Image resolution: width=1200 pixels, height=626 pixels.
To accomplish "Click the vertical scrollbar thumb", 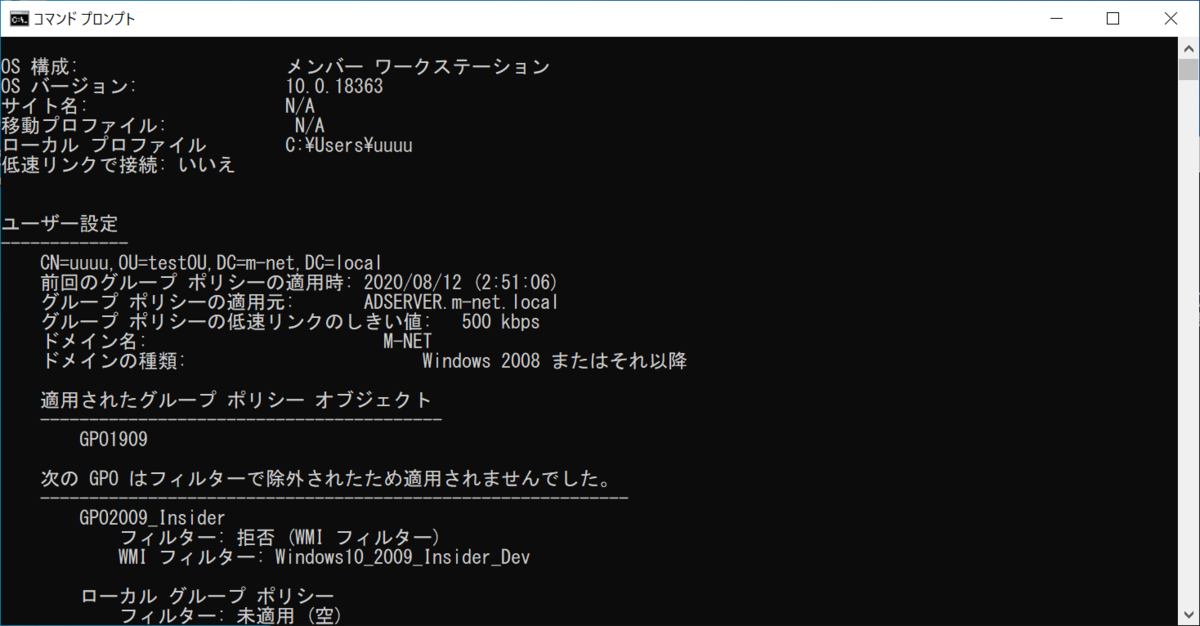I will (x=1190, y=70).
